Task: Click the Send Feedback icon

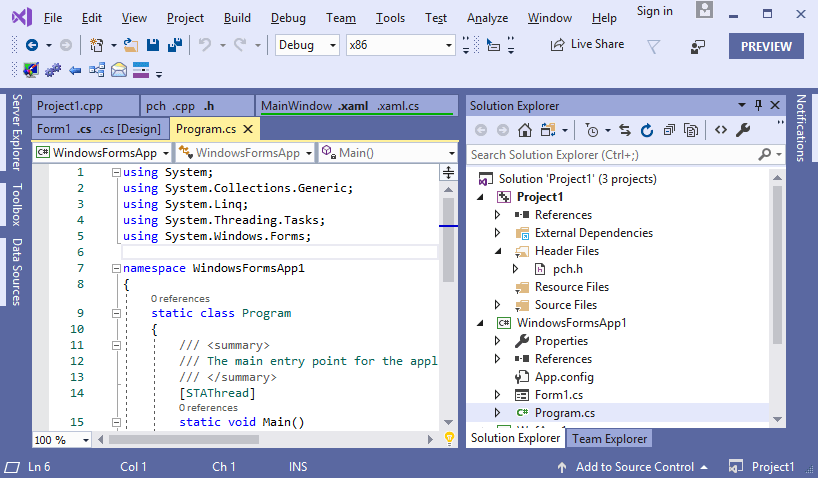Action: click(698, 46)
